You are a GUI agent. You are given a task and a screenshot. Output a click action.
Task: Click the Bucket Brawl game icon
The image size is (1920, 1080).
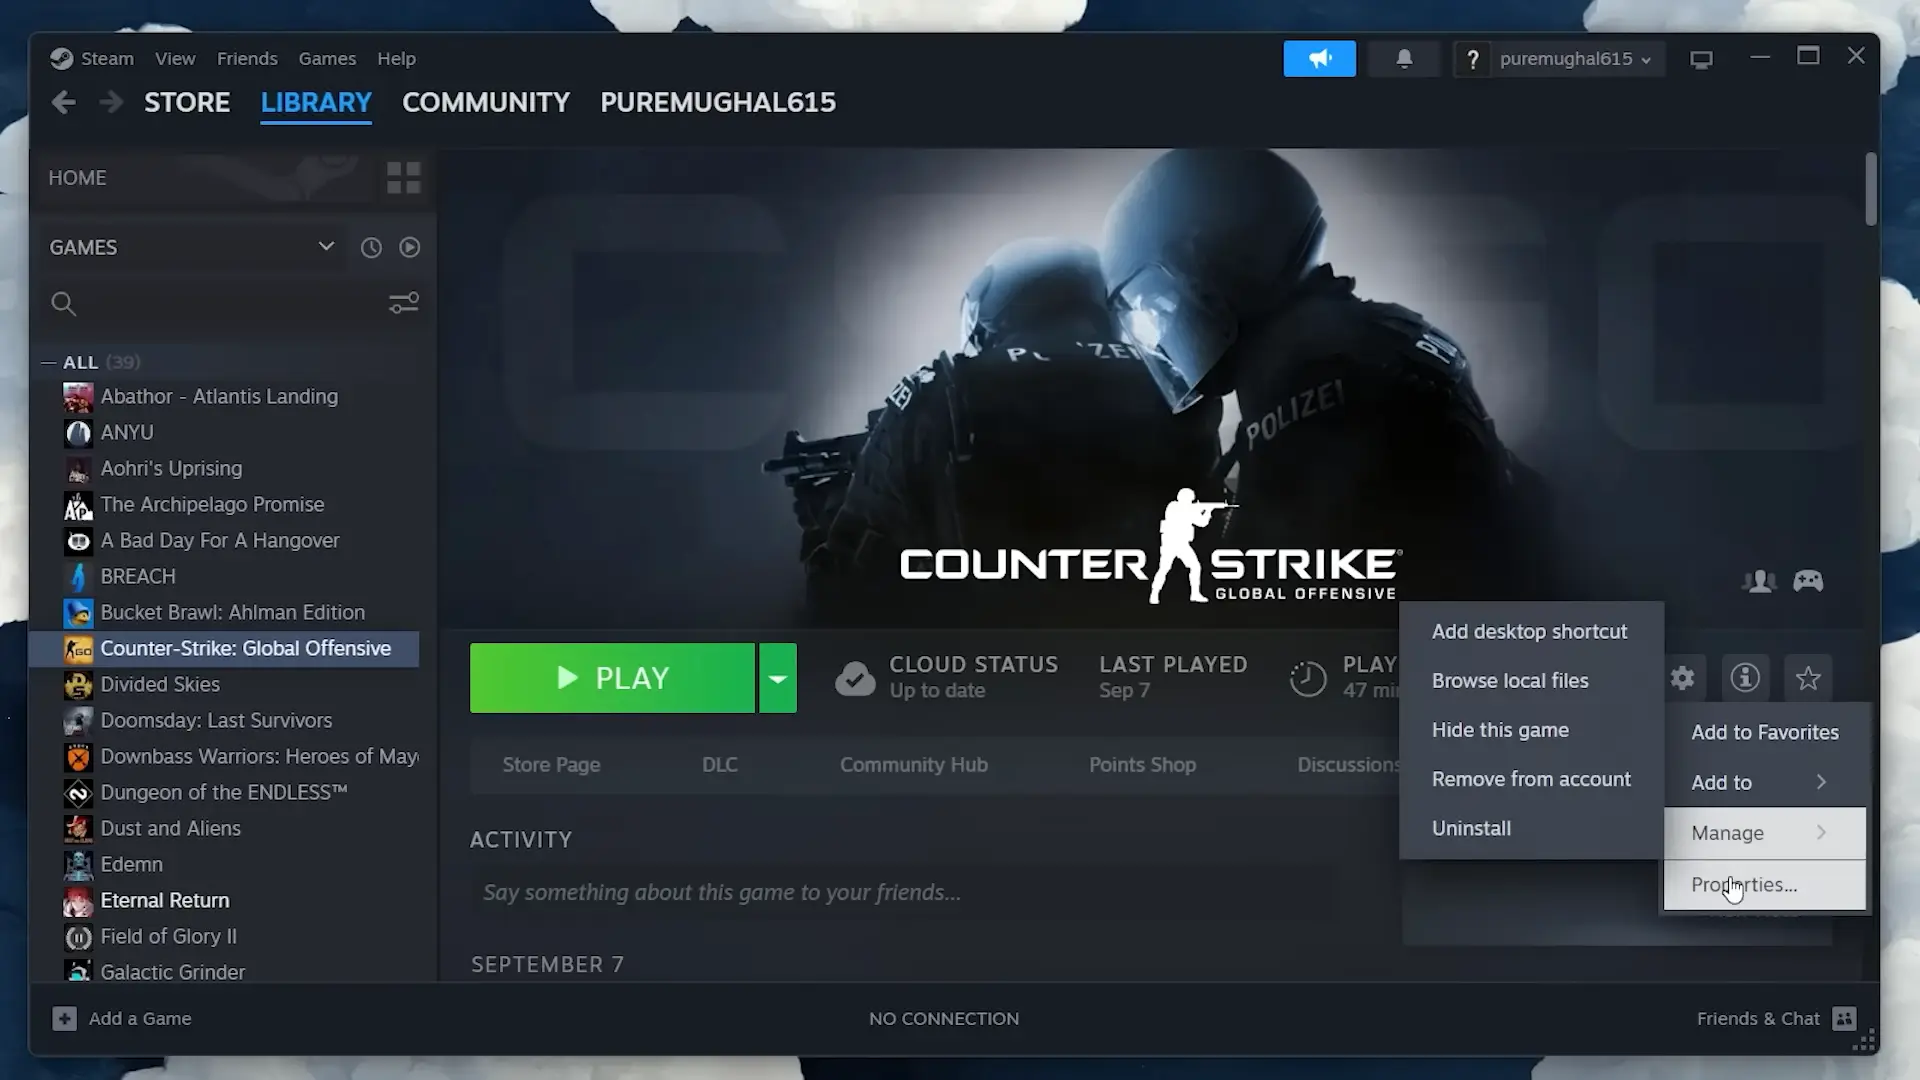(78, 613)
